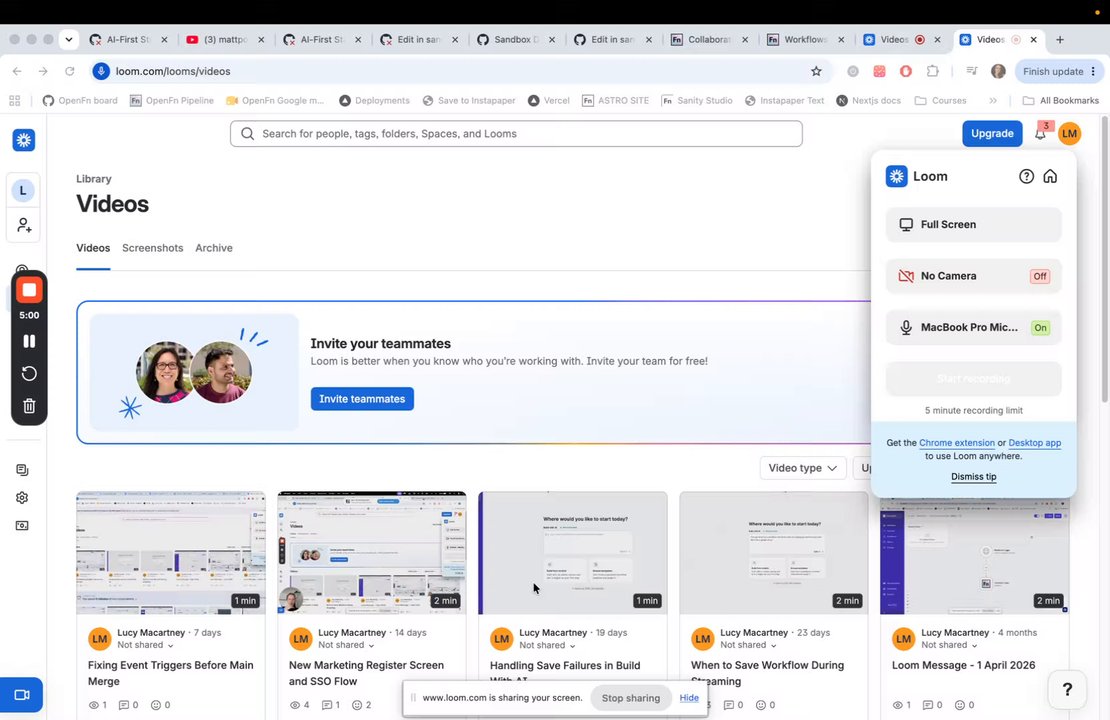Show more bookmarks with the double chevron

[x=993, y=101]
